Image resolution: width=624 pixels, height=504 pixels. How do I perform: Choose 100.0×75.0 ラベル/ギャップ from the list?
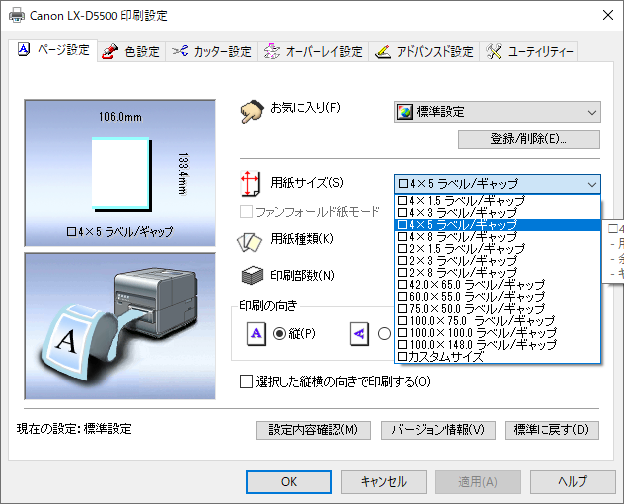click(x=497, y=320)
